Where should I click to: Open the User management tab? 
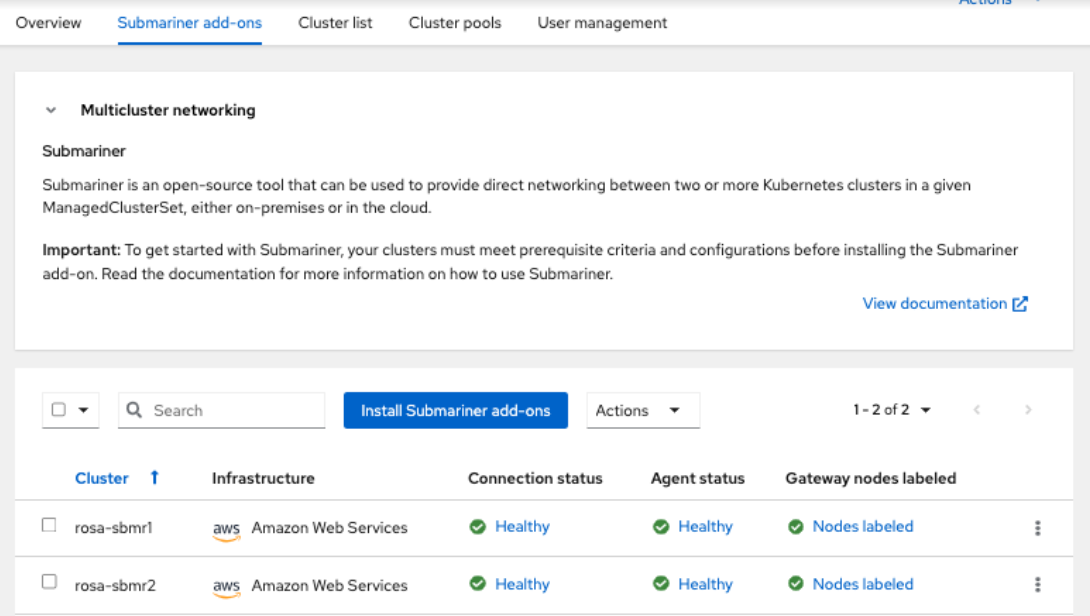coord(602,22)
